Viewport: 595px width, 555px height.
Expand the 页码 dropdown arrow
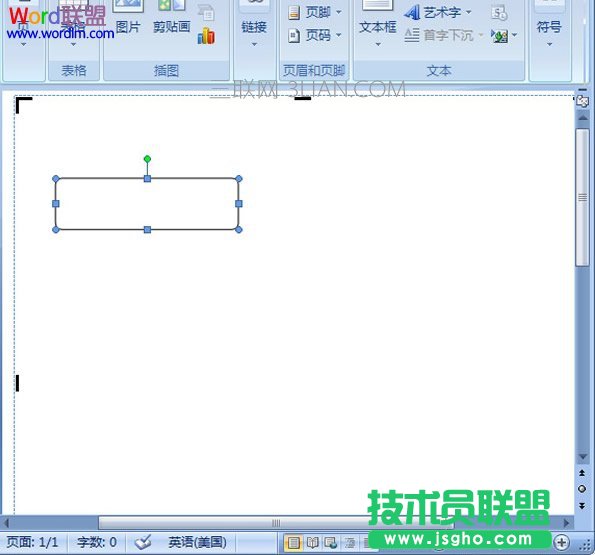tap(338, 35)
